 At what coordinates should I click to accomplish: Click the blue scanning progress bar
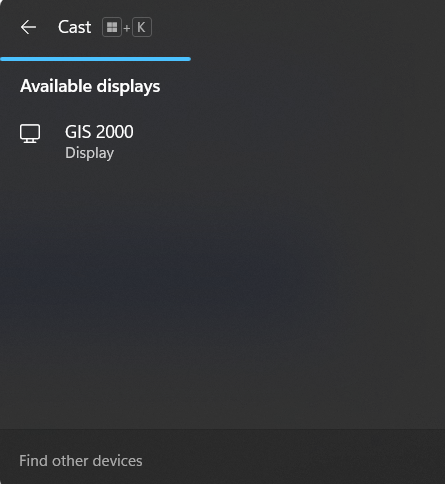coord(96,59)
